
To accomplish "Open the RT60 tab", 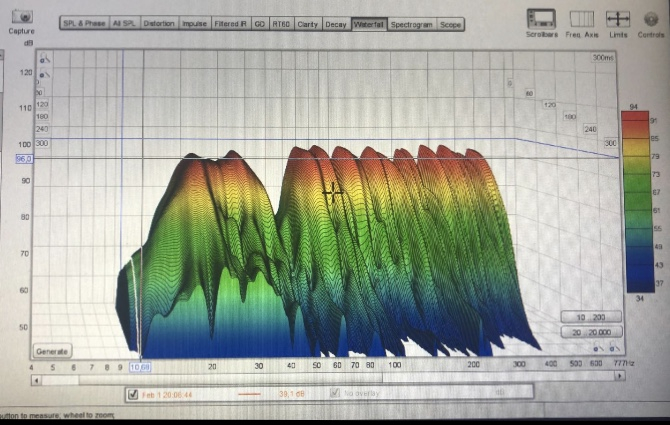I will 282,23.
